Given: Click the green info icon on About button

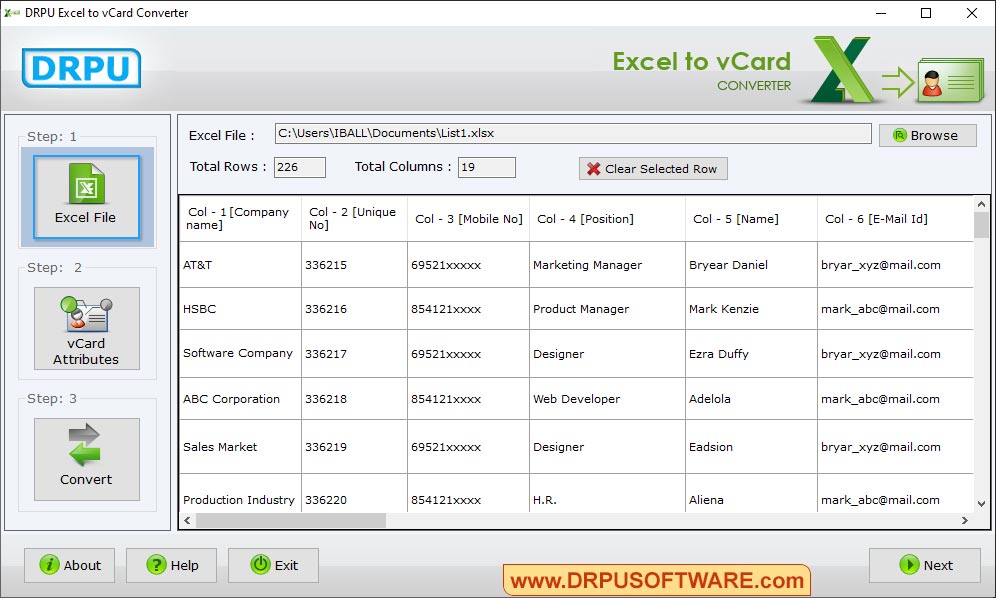Looking at the screenshot, I should click(x=48, y=565).
